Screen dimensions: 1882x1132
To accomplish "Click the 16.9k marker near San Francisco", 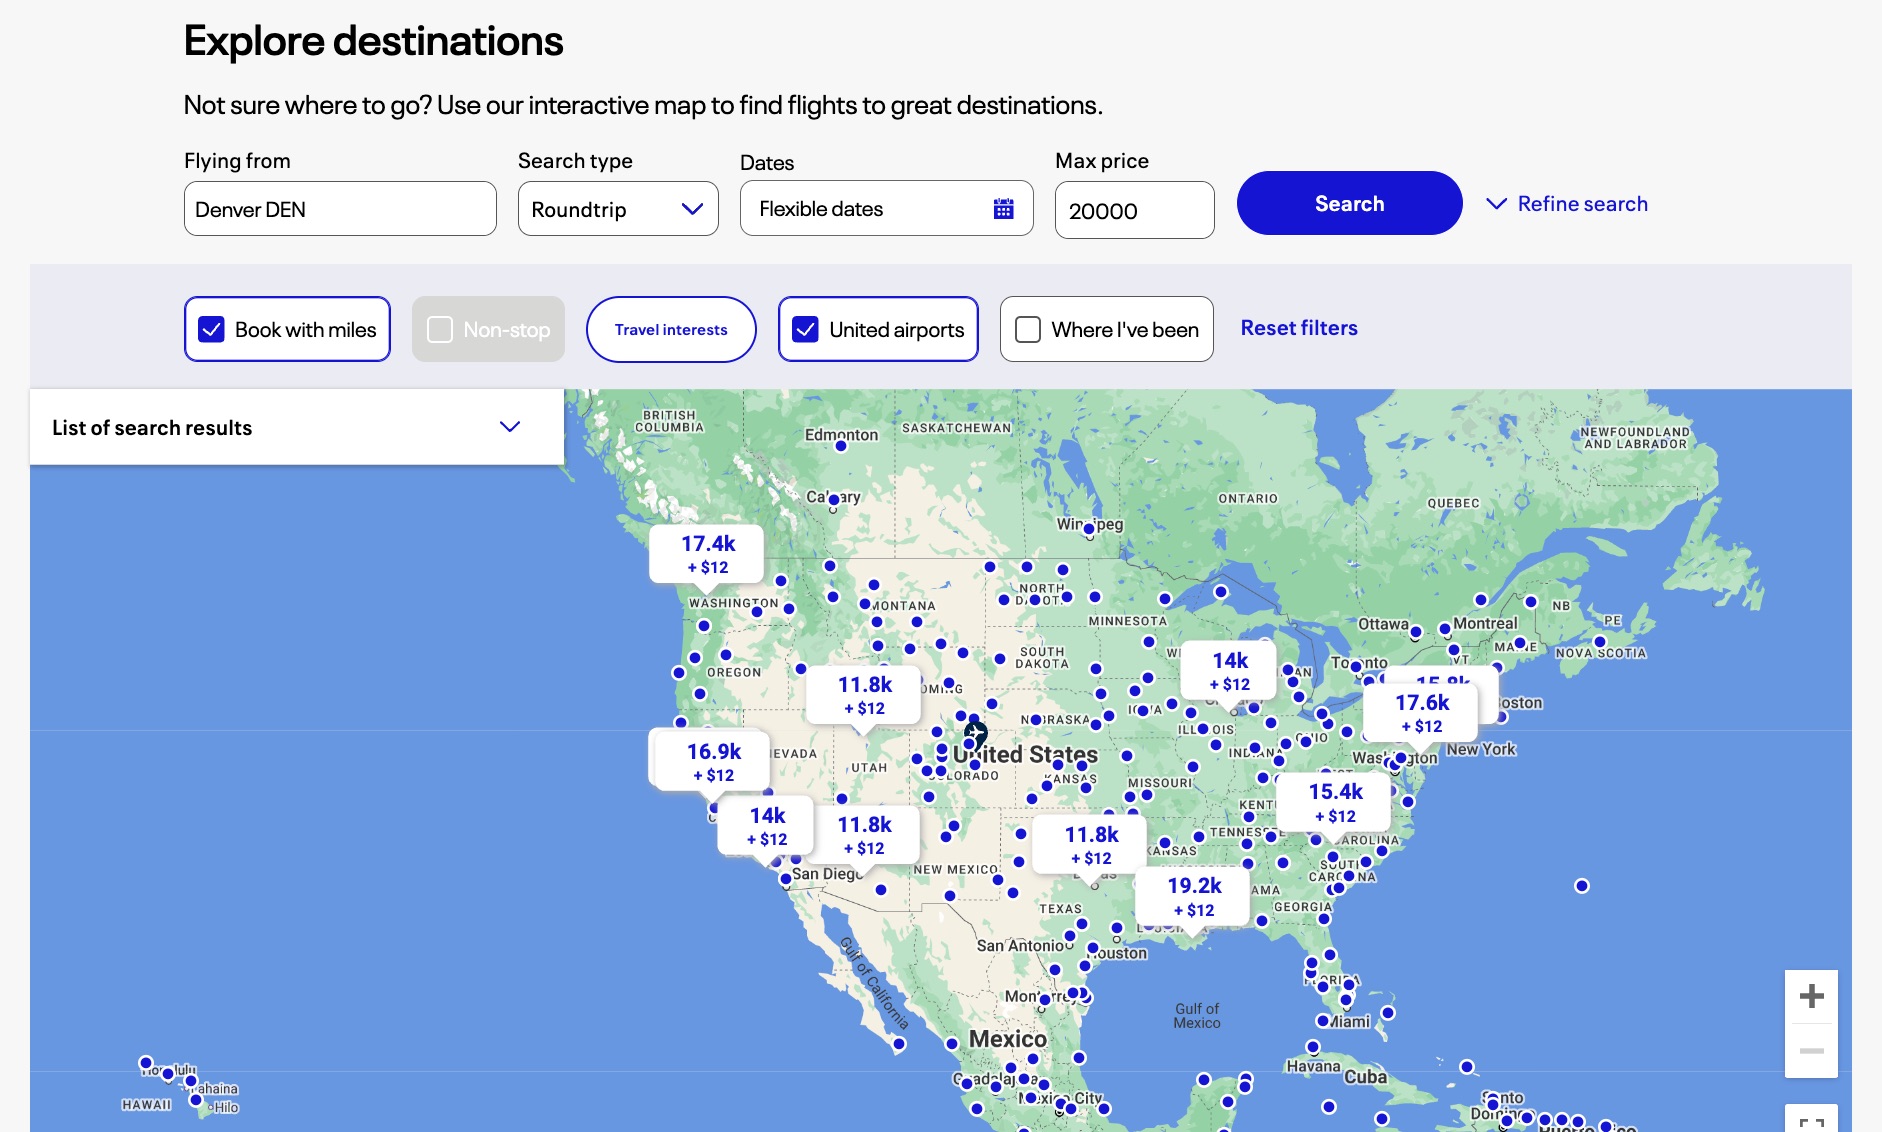I will click(712, 760).
